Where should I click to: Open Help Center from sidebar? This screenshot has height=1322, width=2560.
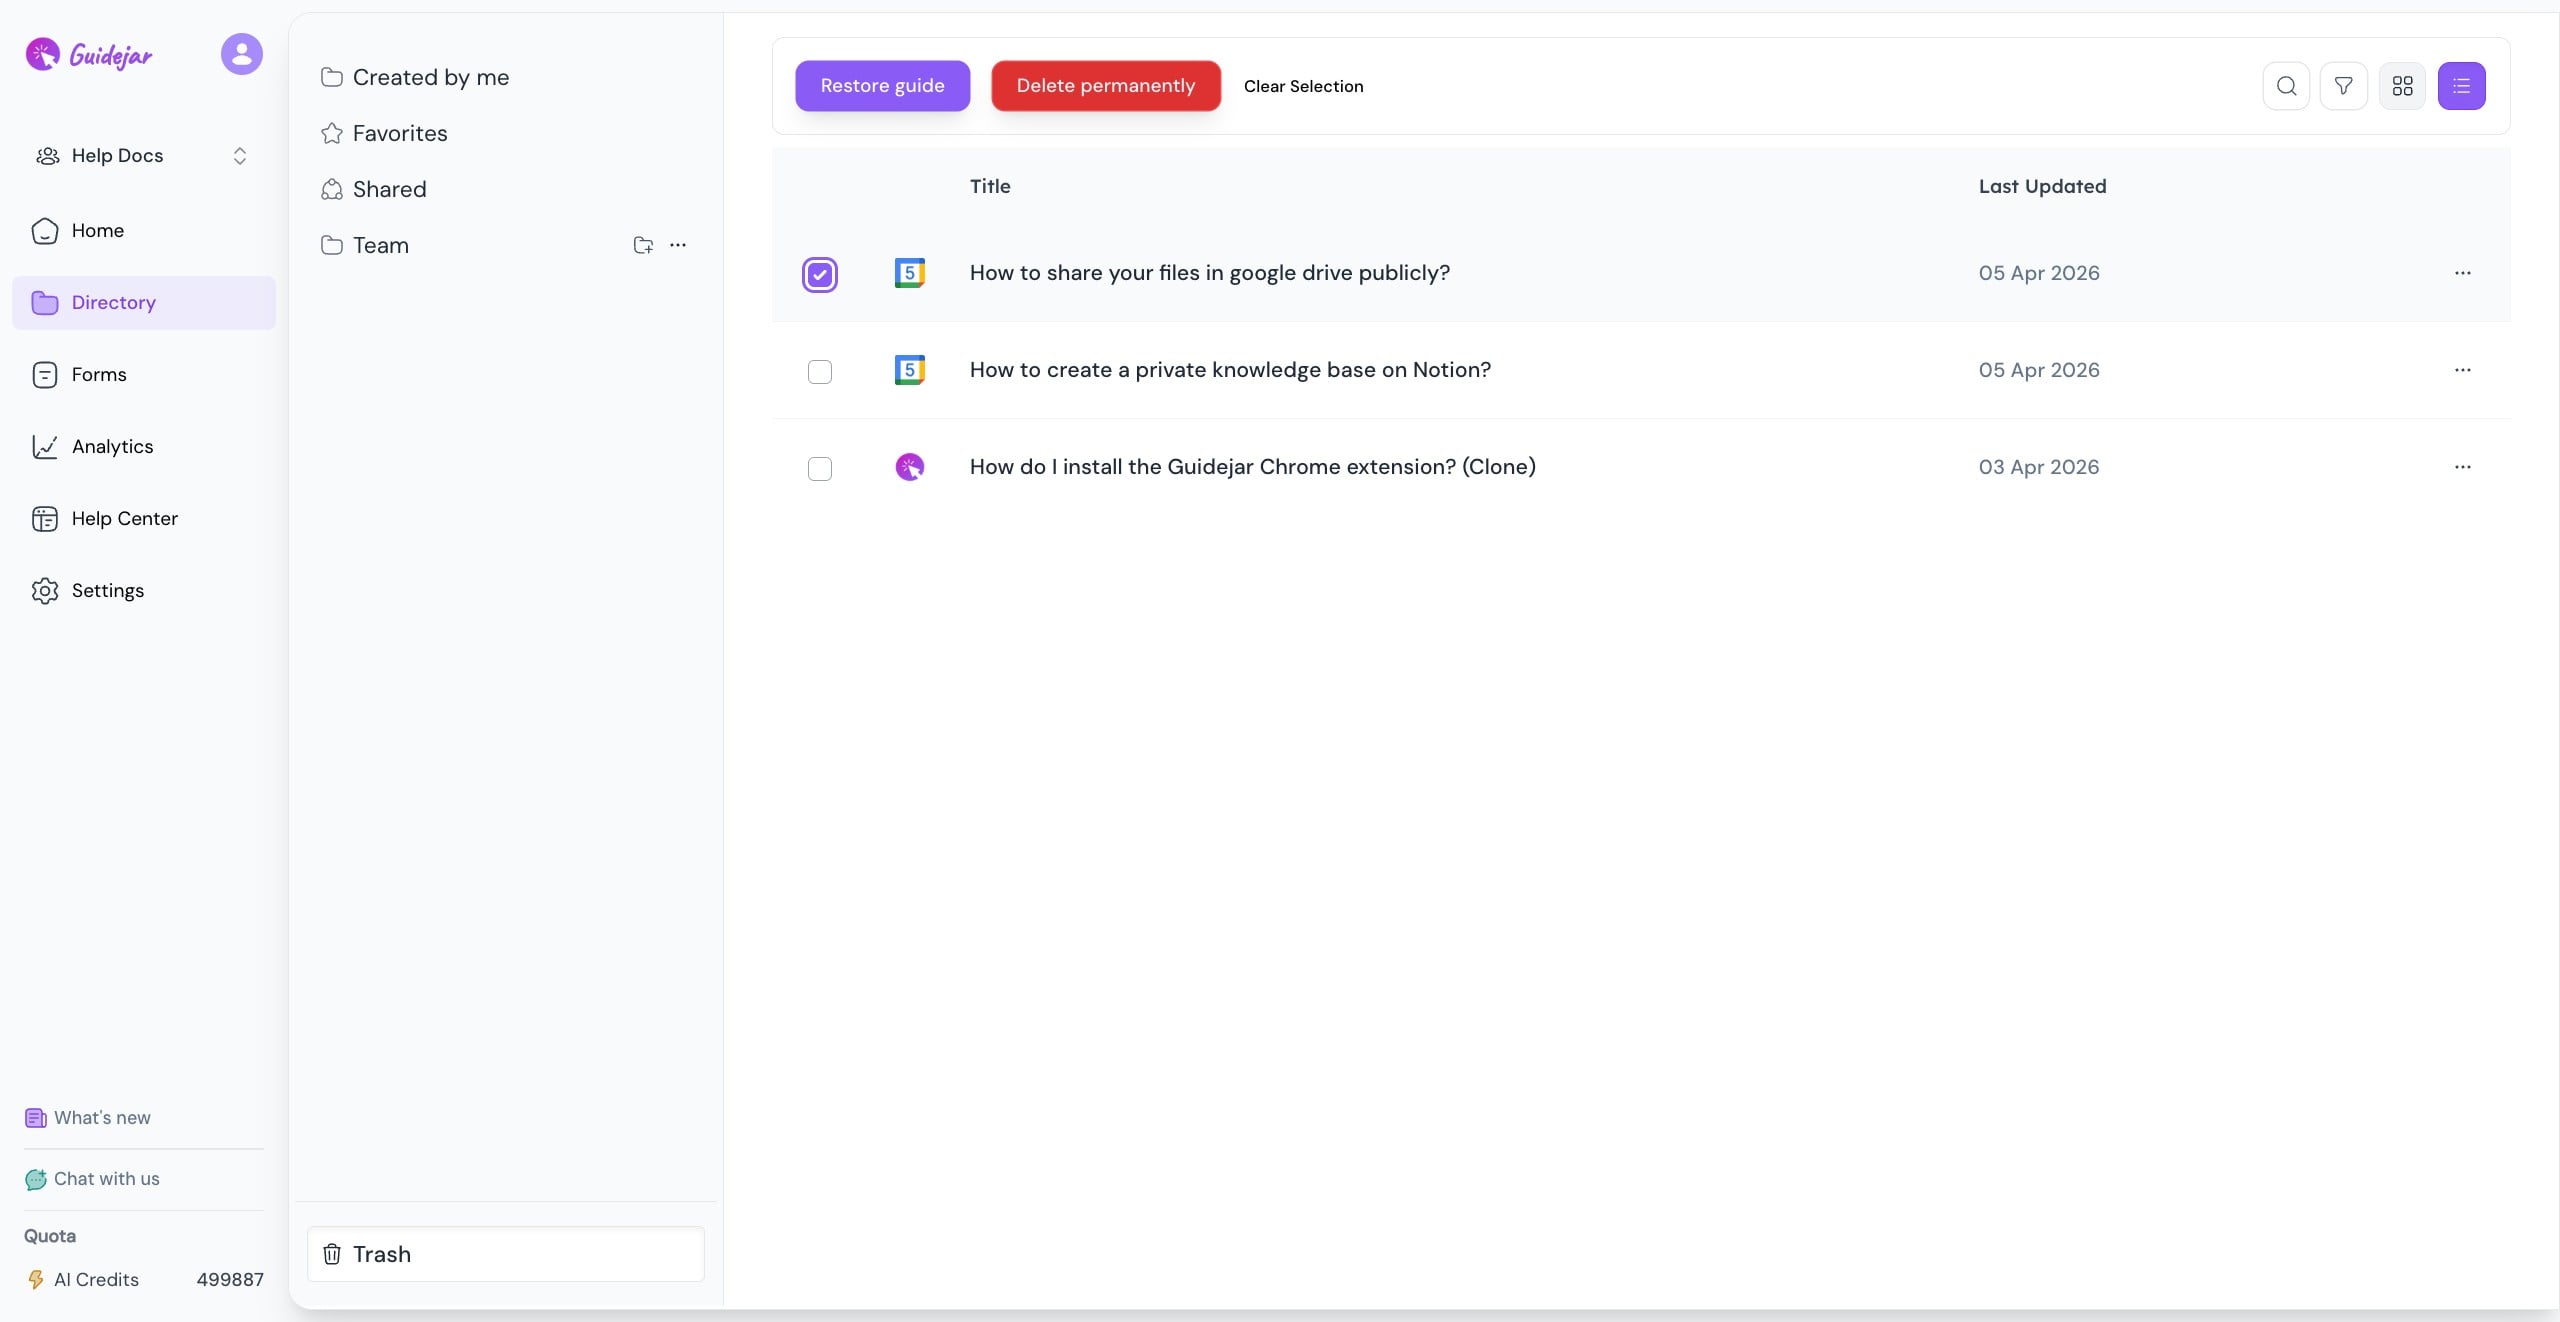124,519
